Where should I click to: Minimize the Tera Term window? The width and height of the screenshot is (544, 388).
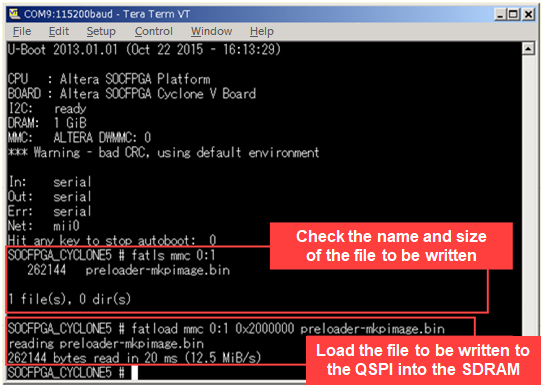click(500, 14)
